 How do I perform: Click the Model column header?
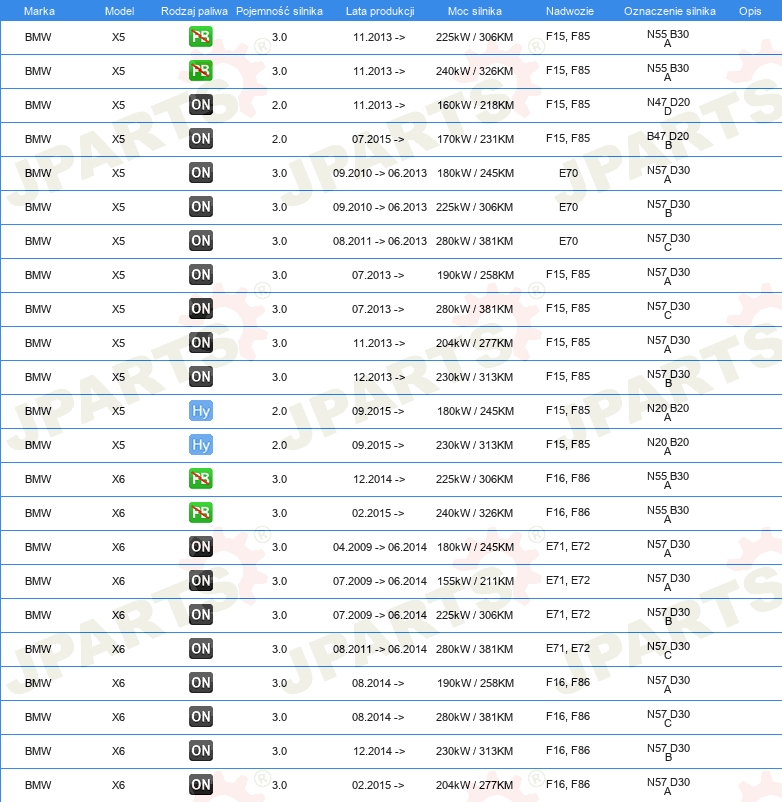pyautogui.click(x=119, y=11)
